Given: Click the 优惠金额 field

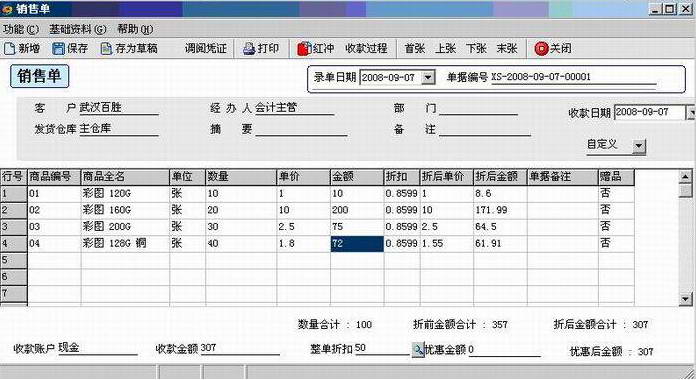Looking at the screenshot, I should (505, 350).
